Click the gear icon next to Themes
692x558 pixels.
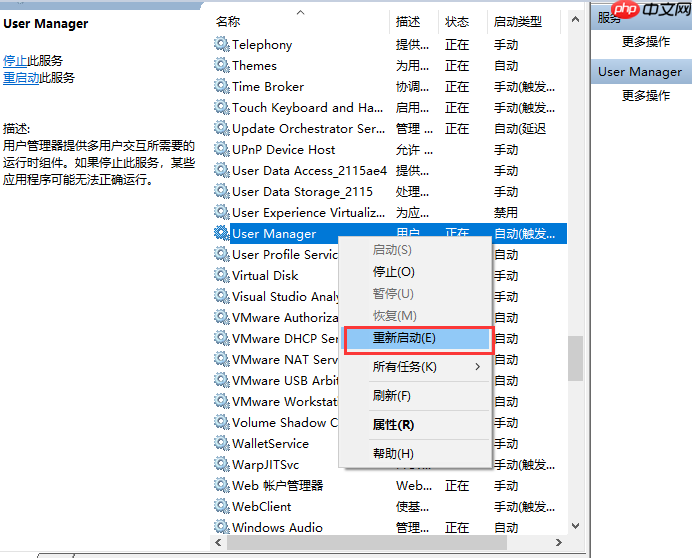tap(221, 65)
